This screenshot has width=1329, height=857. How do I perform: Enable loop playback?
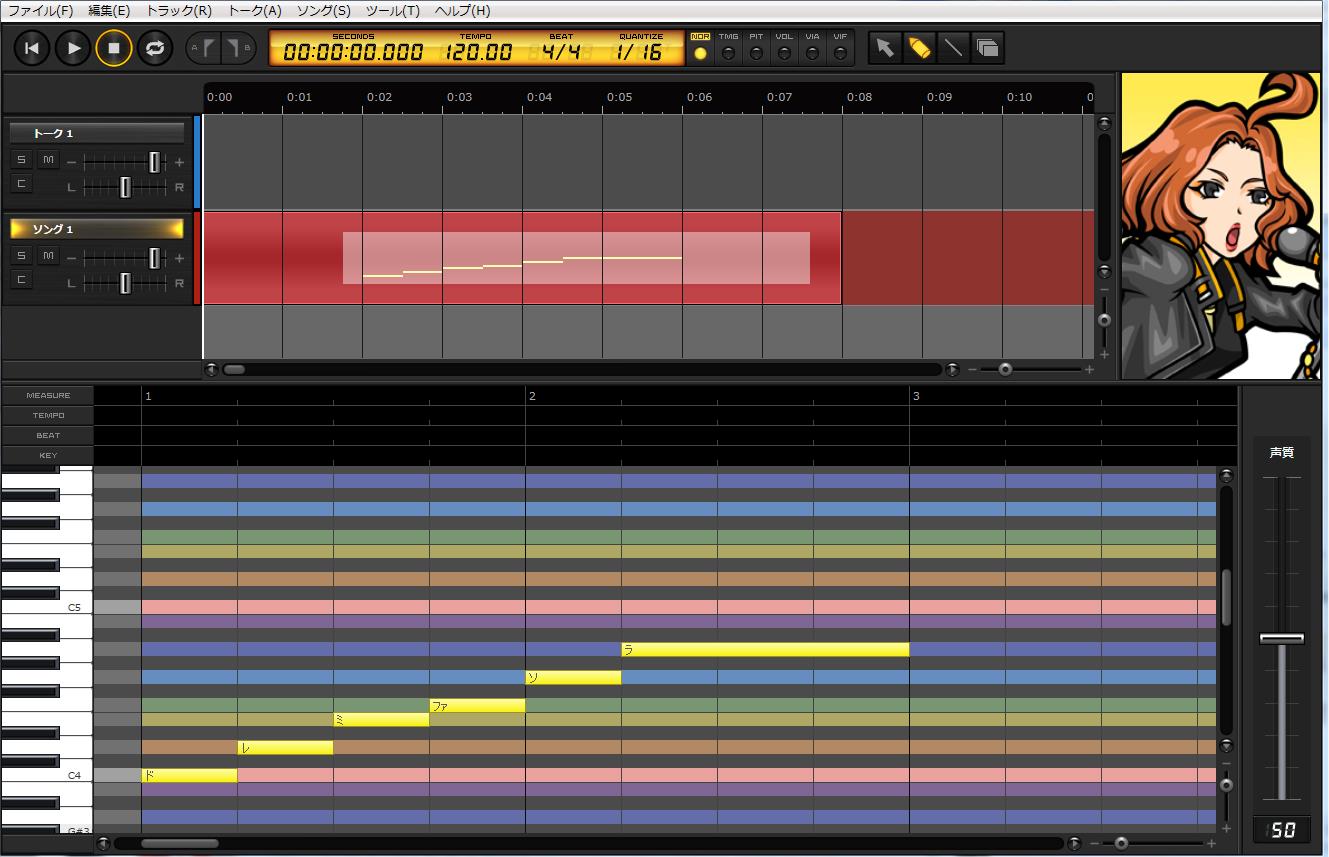(x=155, y=47)
